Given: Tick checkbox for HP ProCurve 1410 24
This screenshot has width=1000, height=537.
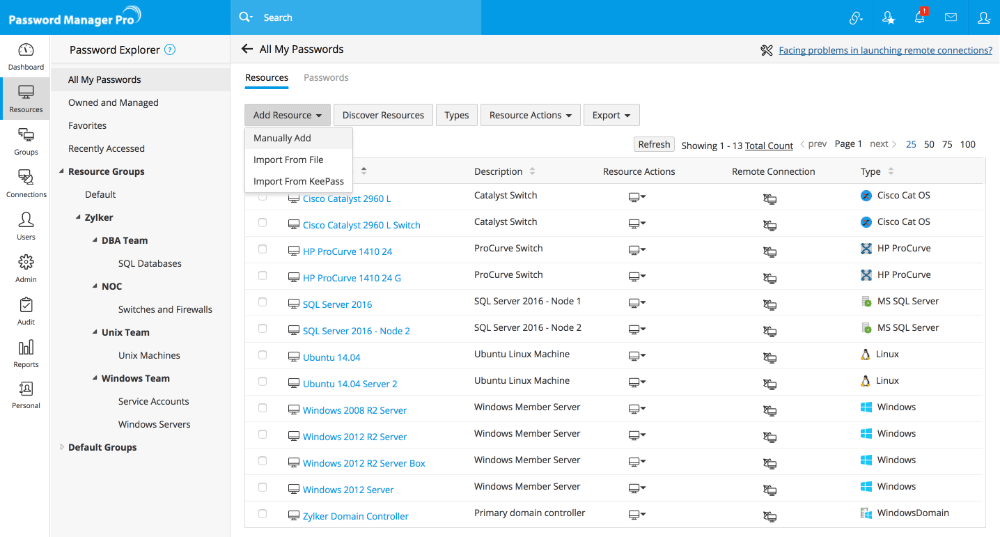Looking at the screenshot, I should coord(262,249).
